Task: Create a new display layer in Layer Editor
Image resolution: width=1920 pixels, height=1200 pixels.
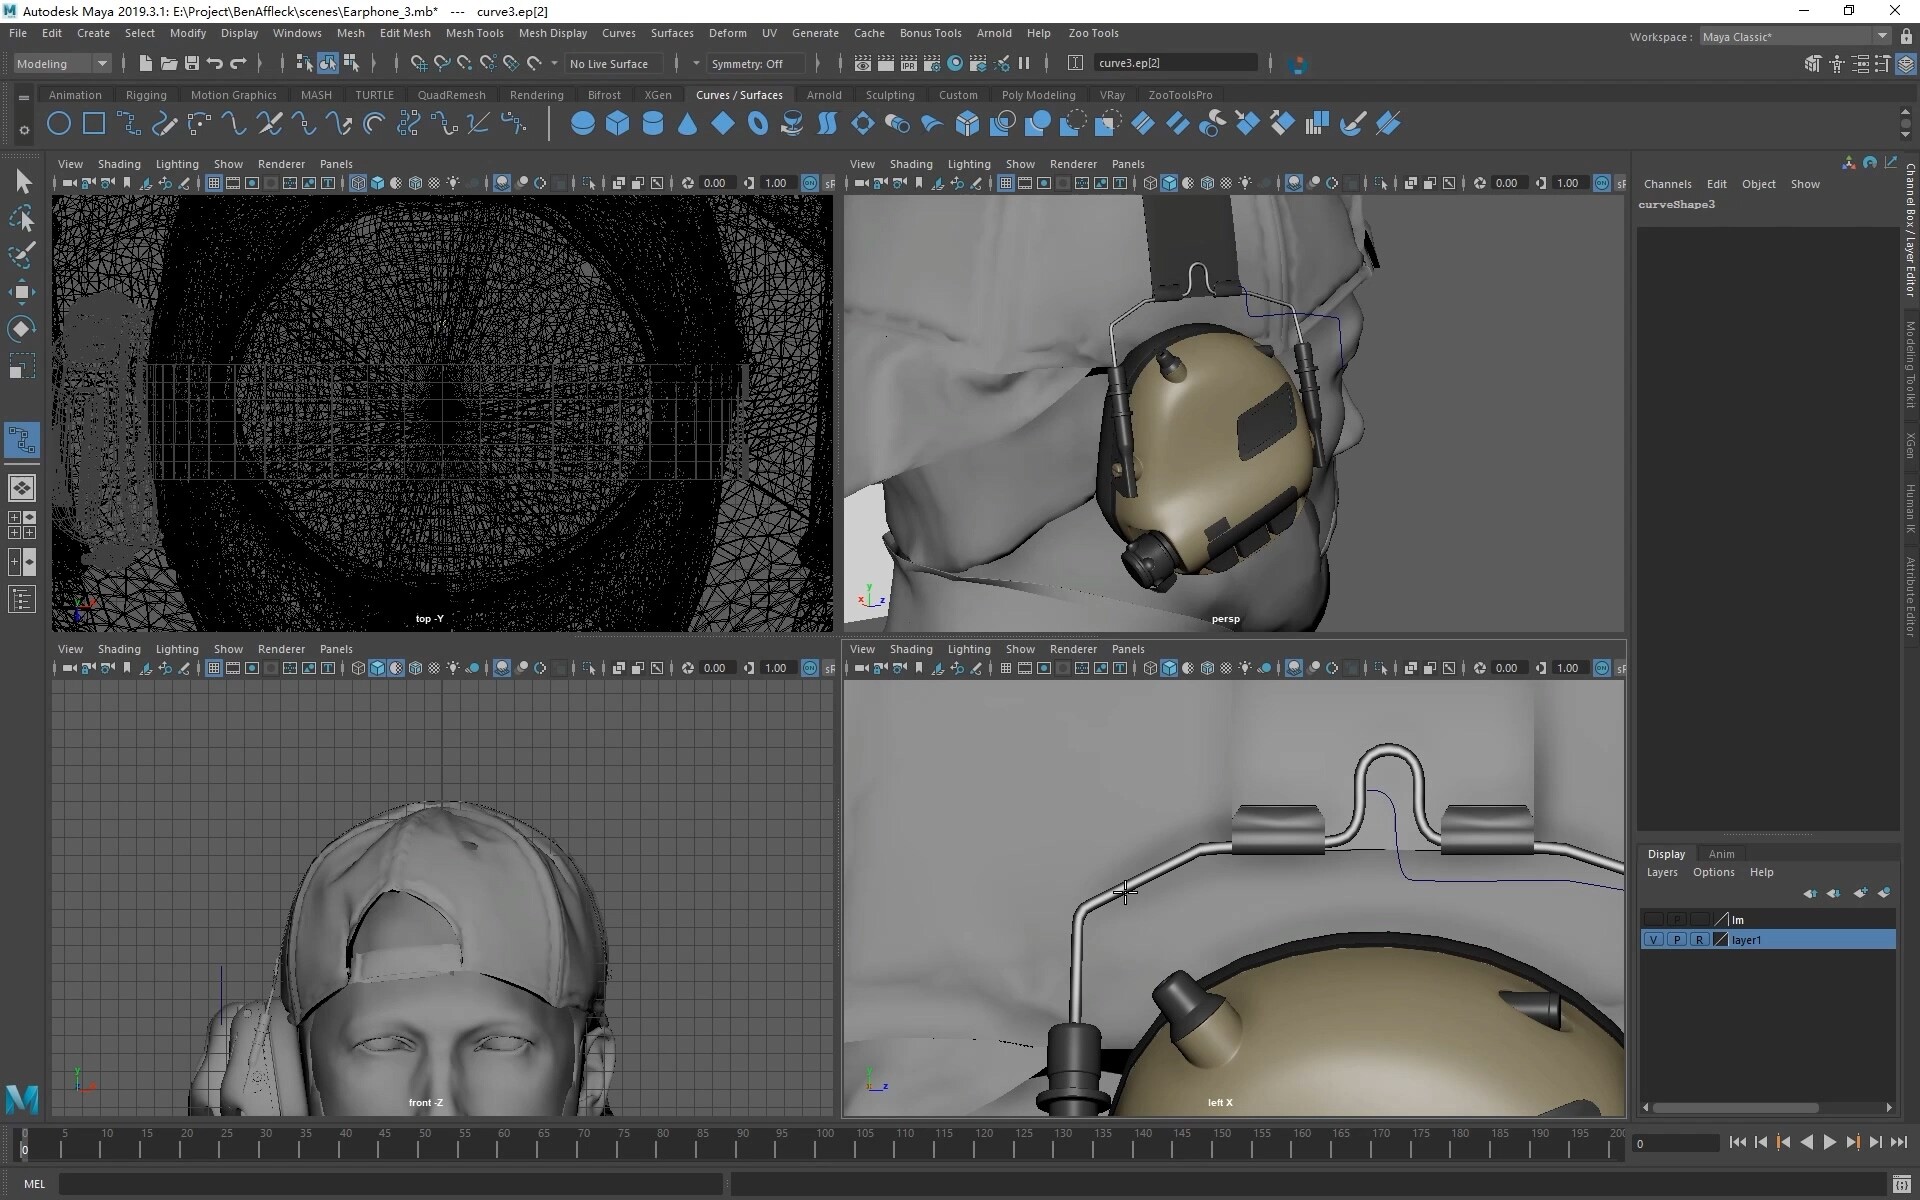Action: coord(1861,892)
